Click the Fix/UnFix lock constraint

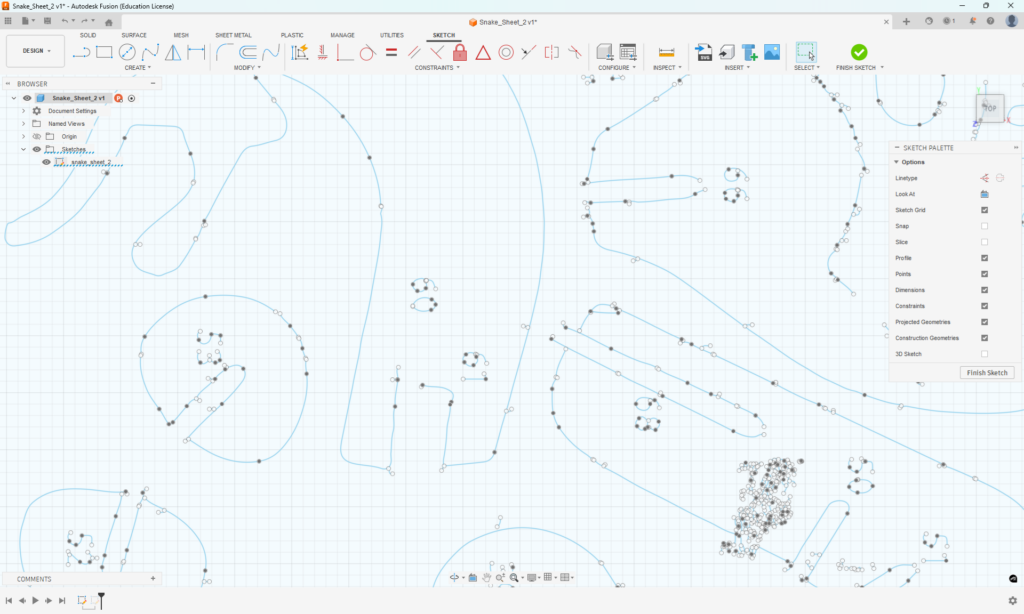pyautogui.click(x=460, y=54)
